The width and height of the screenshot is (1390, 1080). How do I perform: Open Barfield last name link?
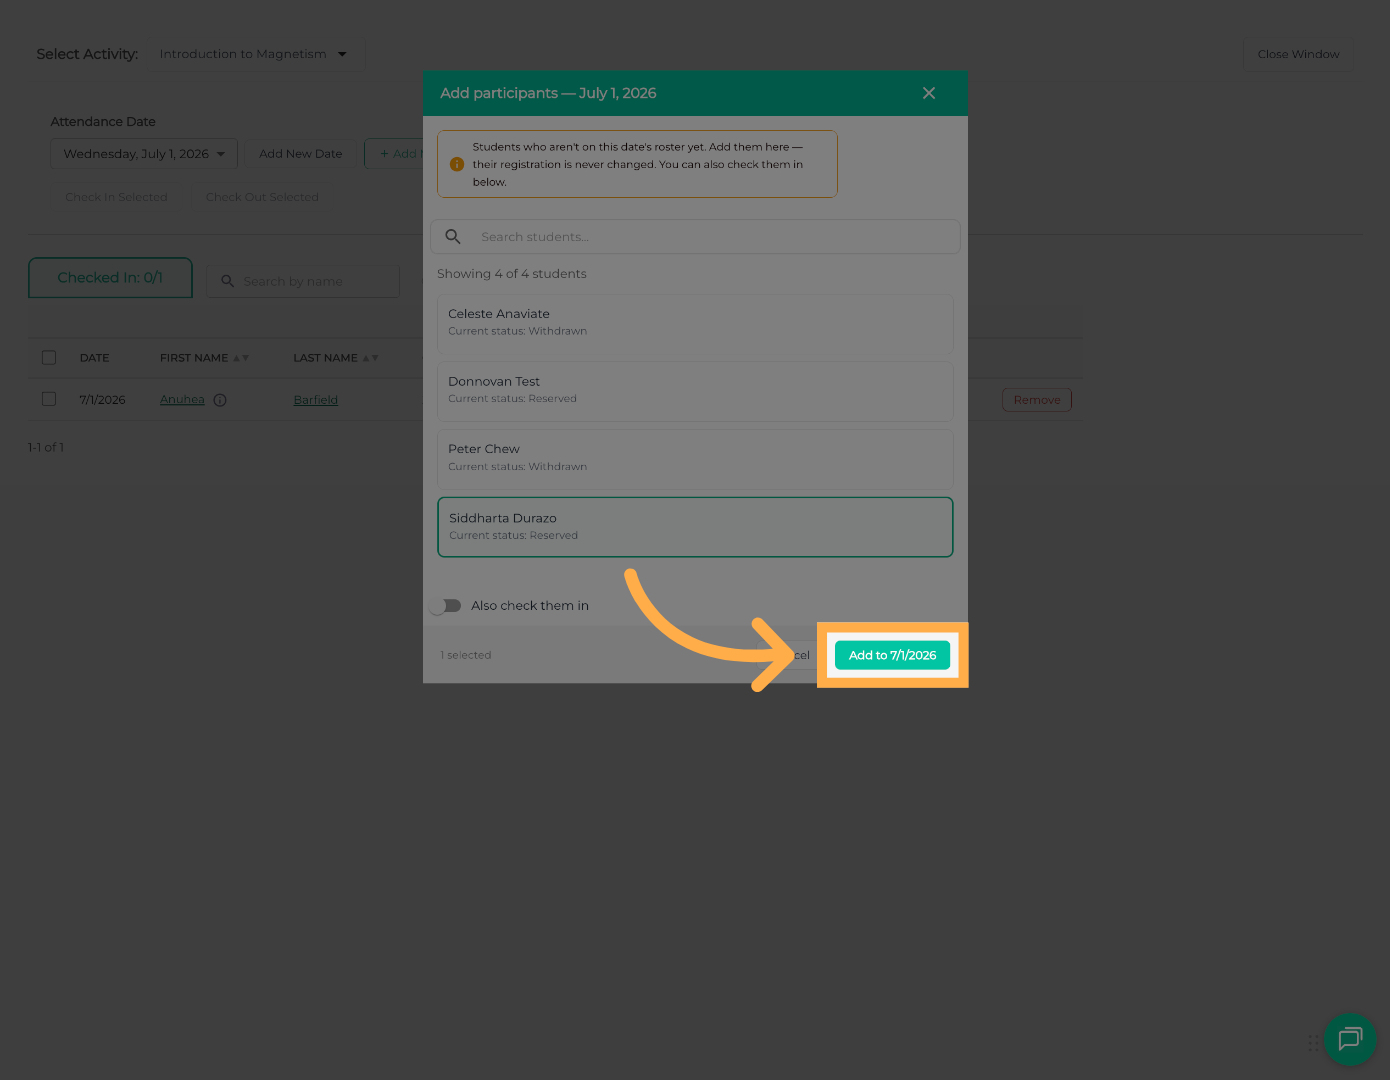(316, 400)
